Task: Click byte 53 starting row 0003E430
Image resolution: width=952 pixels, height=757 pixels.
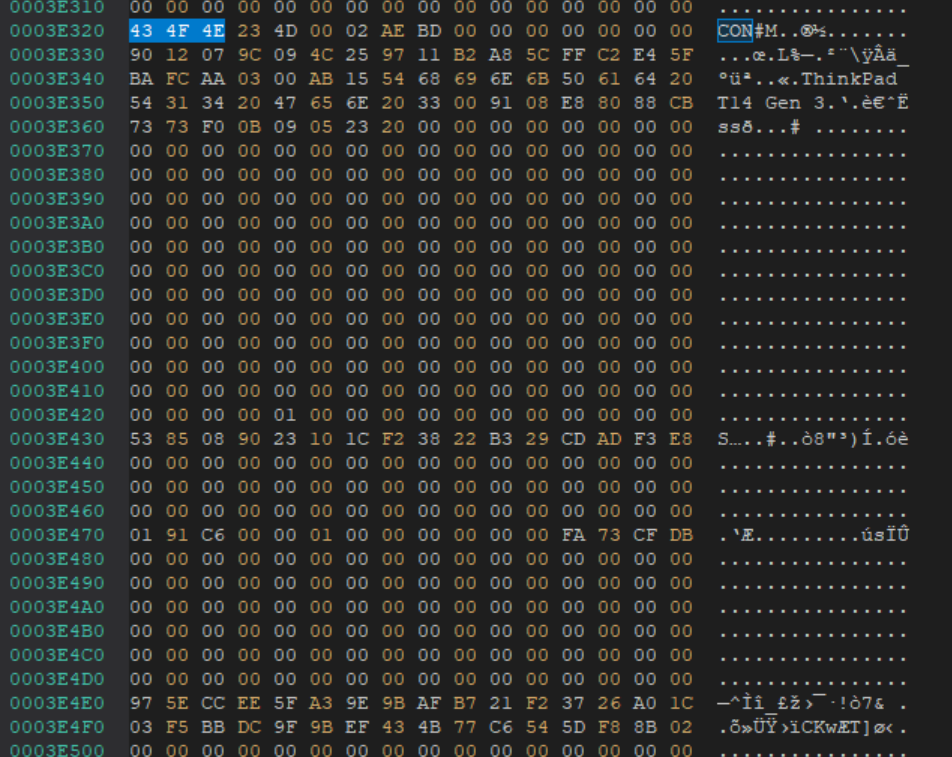Action: click(x=141, y=439)
